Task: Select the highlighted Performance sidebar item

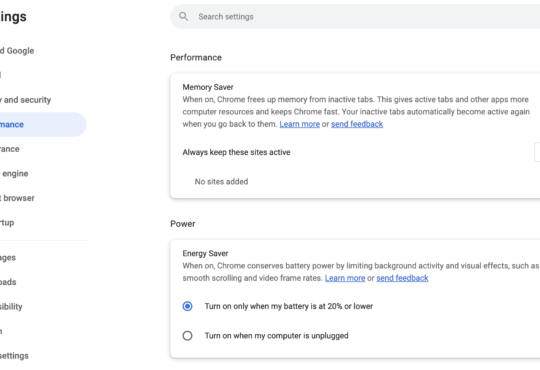Action: coord(43,124)
